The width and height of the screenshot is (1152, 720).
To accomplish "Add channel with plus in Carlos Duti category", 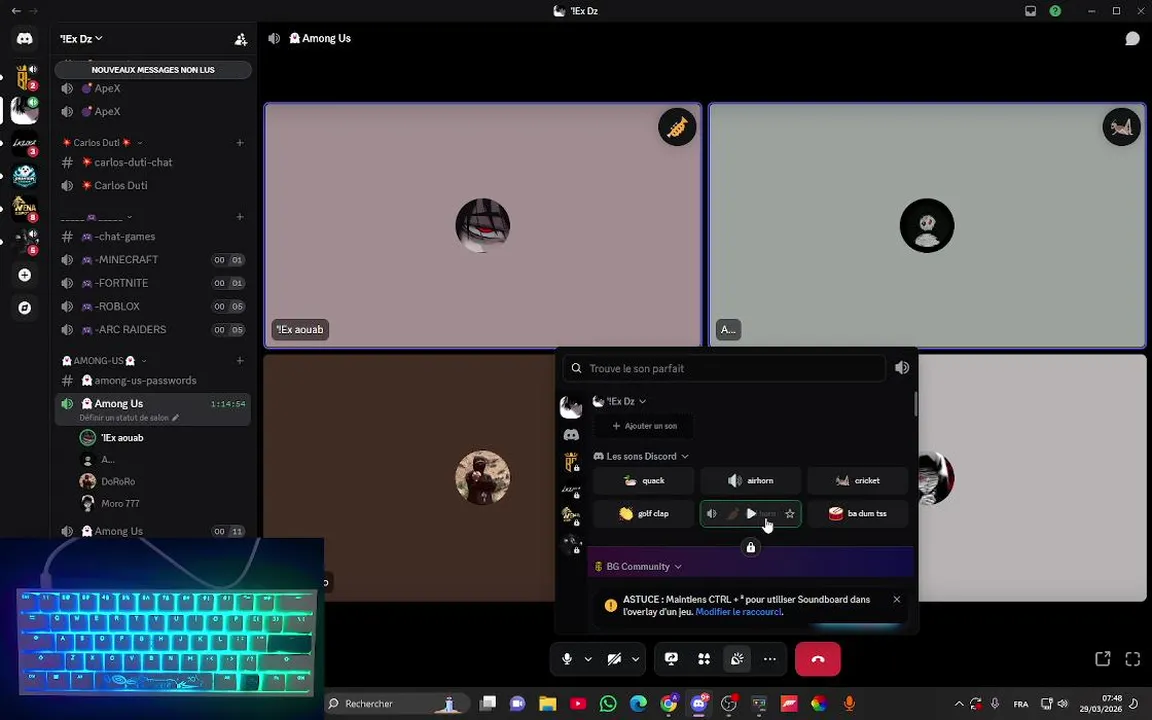I will point(240,143).
